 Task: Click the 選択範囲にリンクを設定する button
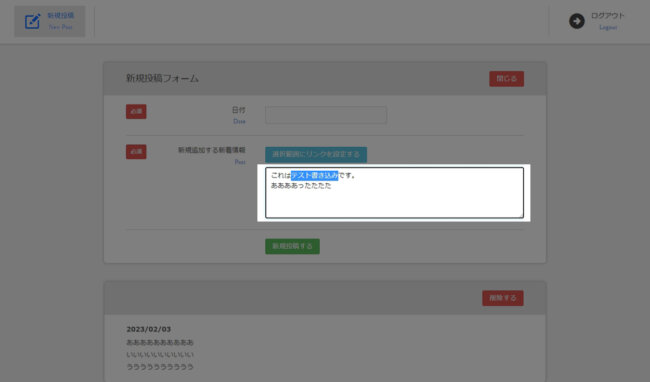coord(316,155)
